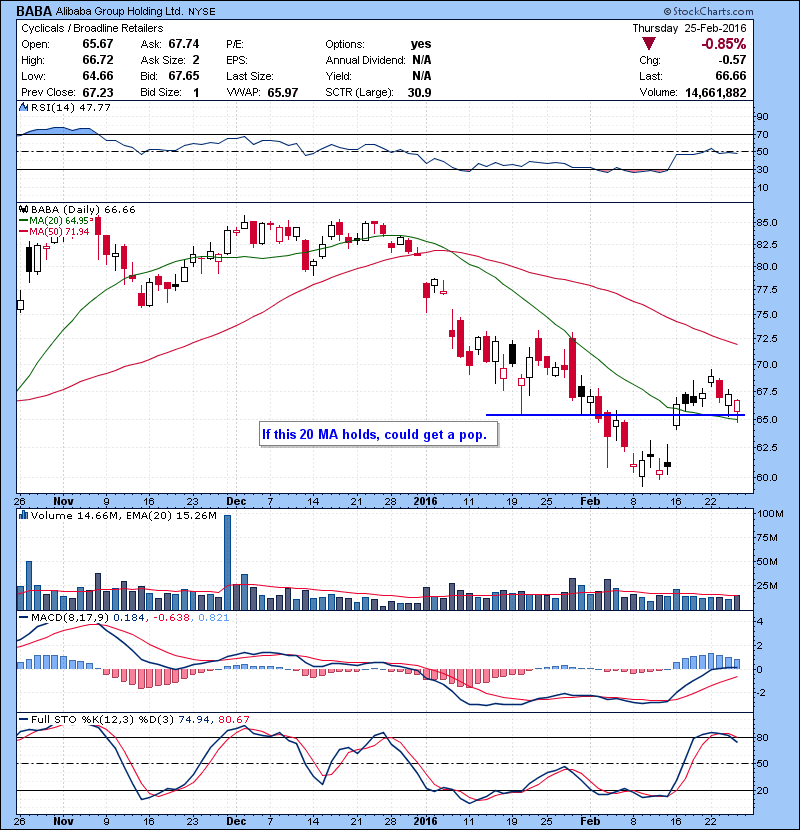Click the Options value yes
Screen dimensions: 800x830
421,44
